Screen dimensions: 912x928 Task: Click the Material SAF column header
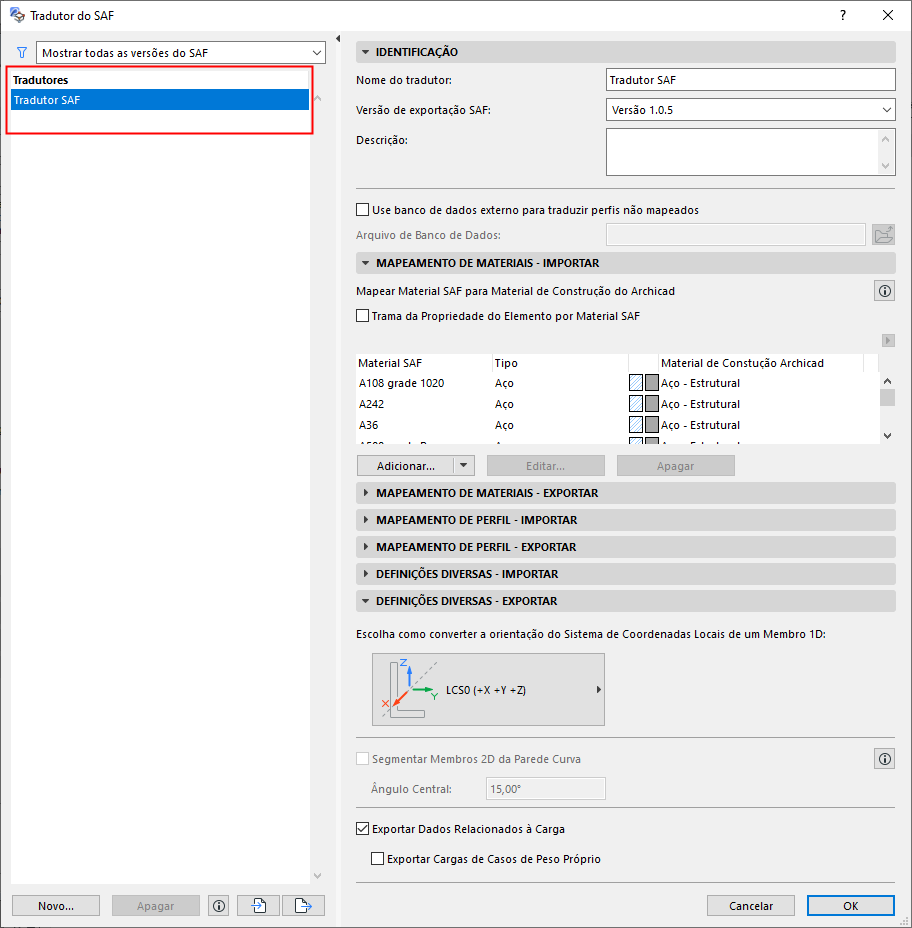point(424,363)
